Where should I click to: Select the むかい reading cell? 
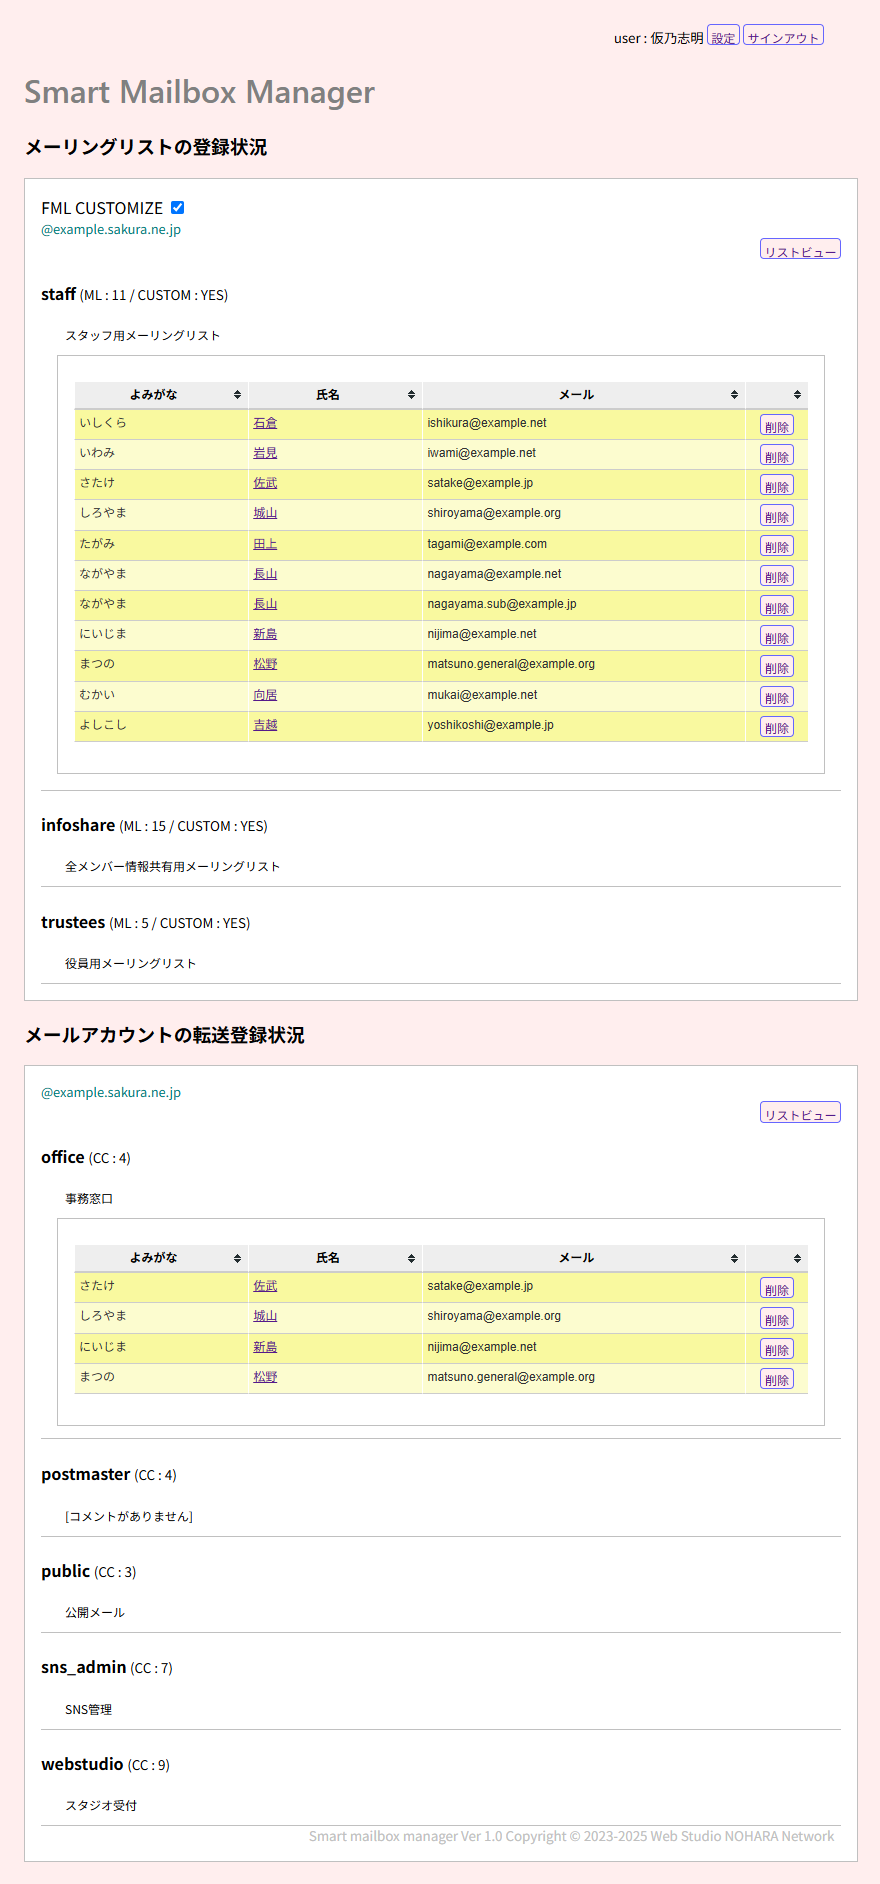[161, 696]
